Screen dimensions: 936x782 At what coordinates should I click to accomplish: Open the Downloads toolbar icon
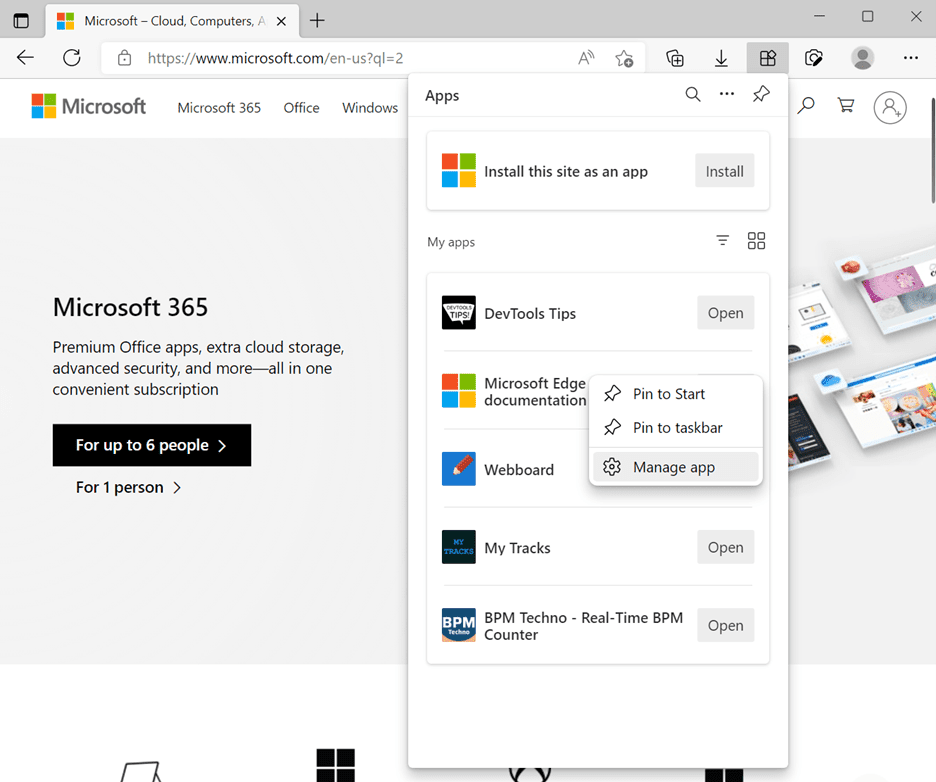721,58
